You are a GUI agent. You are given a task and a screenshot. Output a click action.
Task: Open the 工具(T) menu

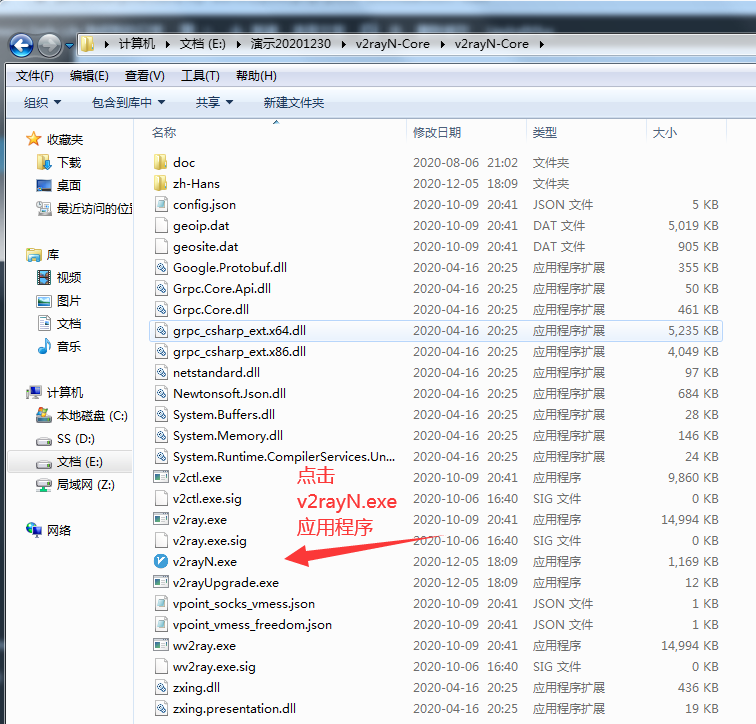200,76
